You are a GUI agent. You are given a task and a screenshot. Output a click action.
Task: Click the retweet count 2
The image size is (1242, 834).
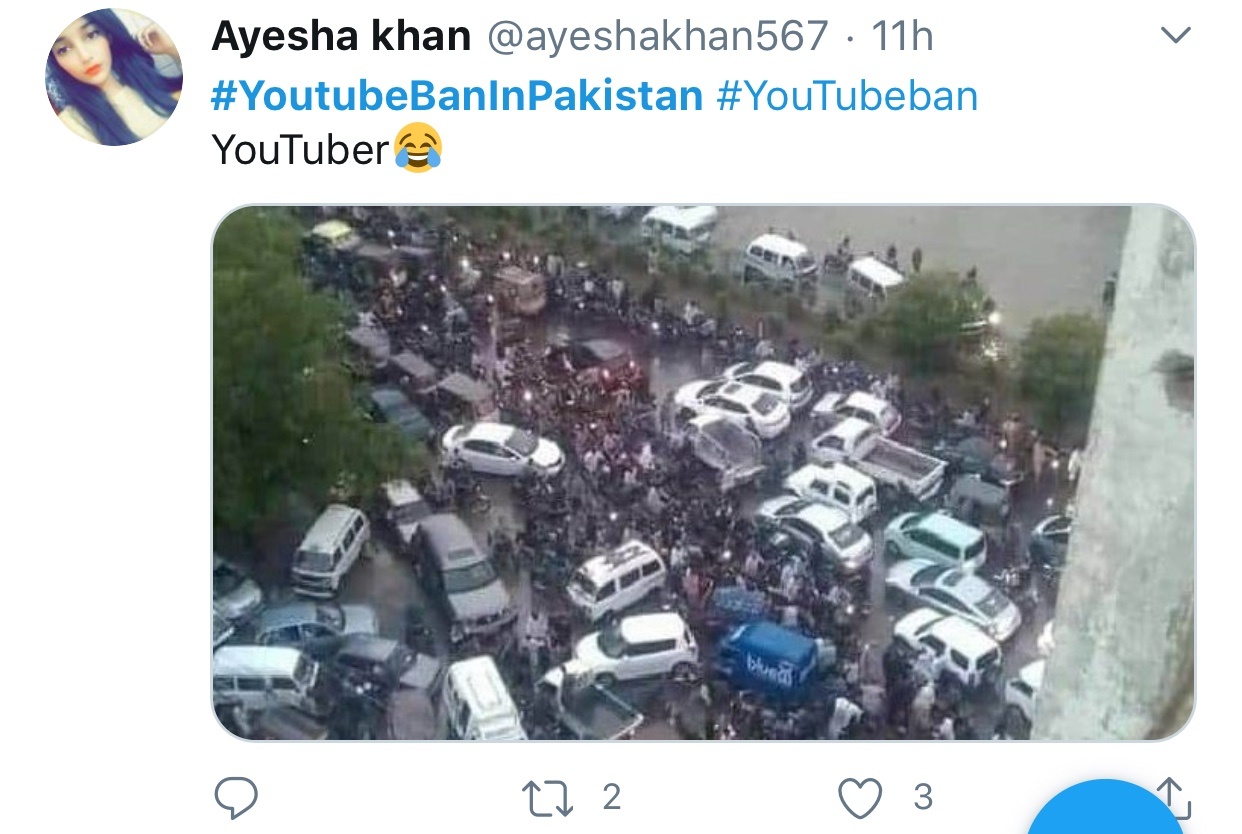coord(611,797)
